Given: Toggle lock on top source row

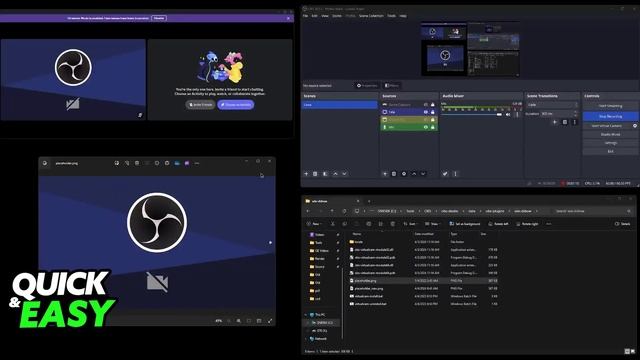Looking at the screenshot, I should pyautogui.click(x=433, y=105).
